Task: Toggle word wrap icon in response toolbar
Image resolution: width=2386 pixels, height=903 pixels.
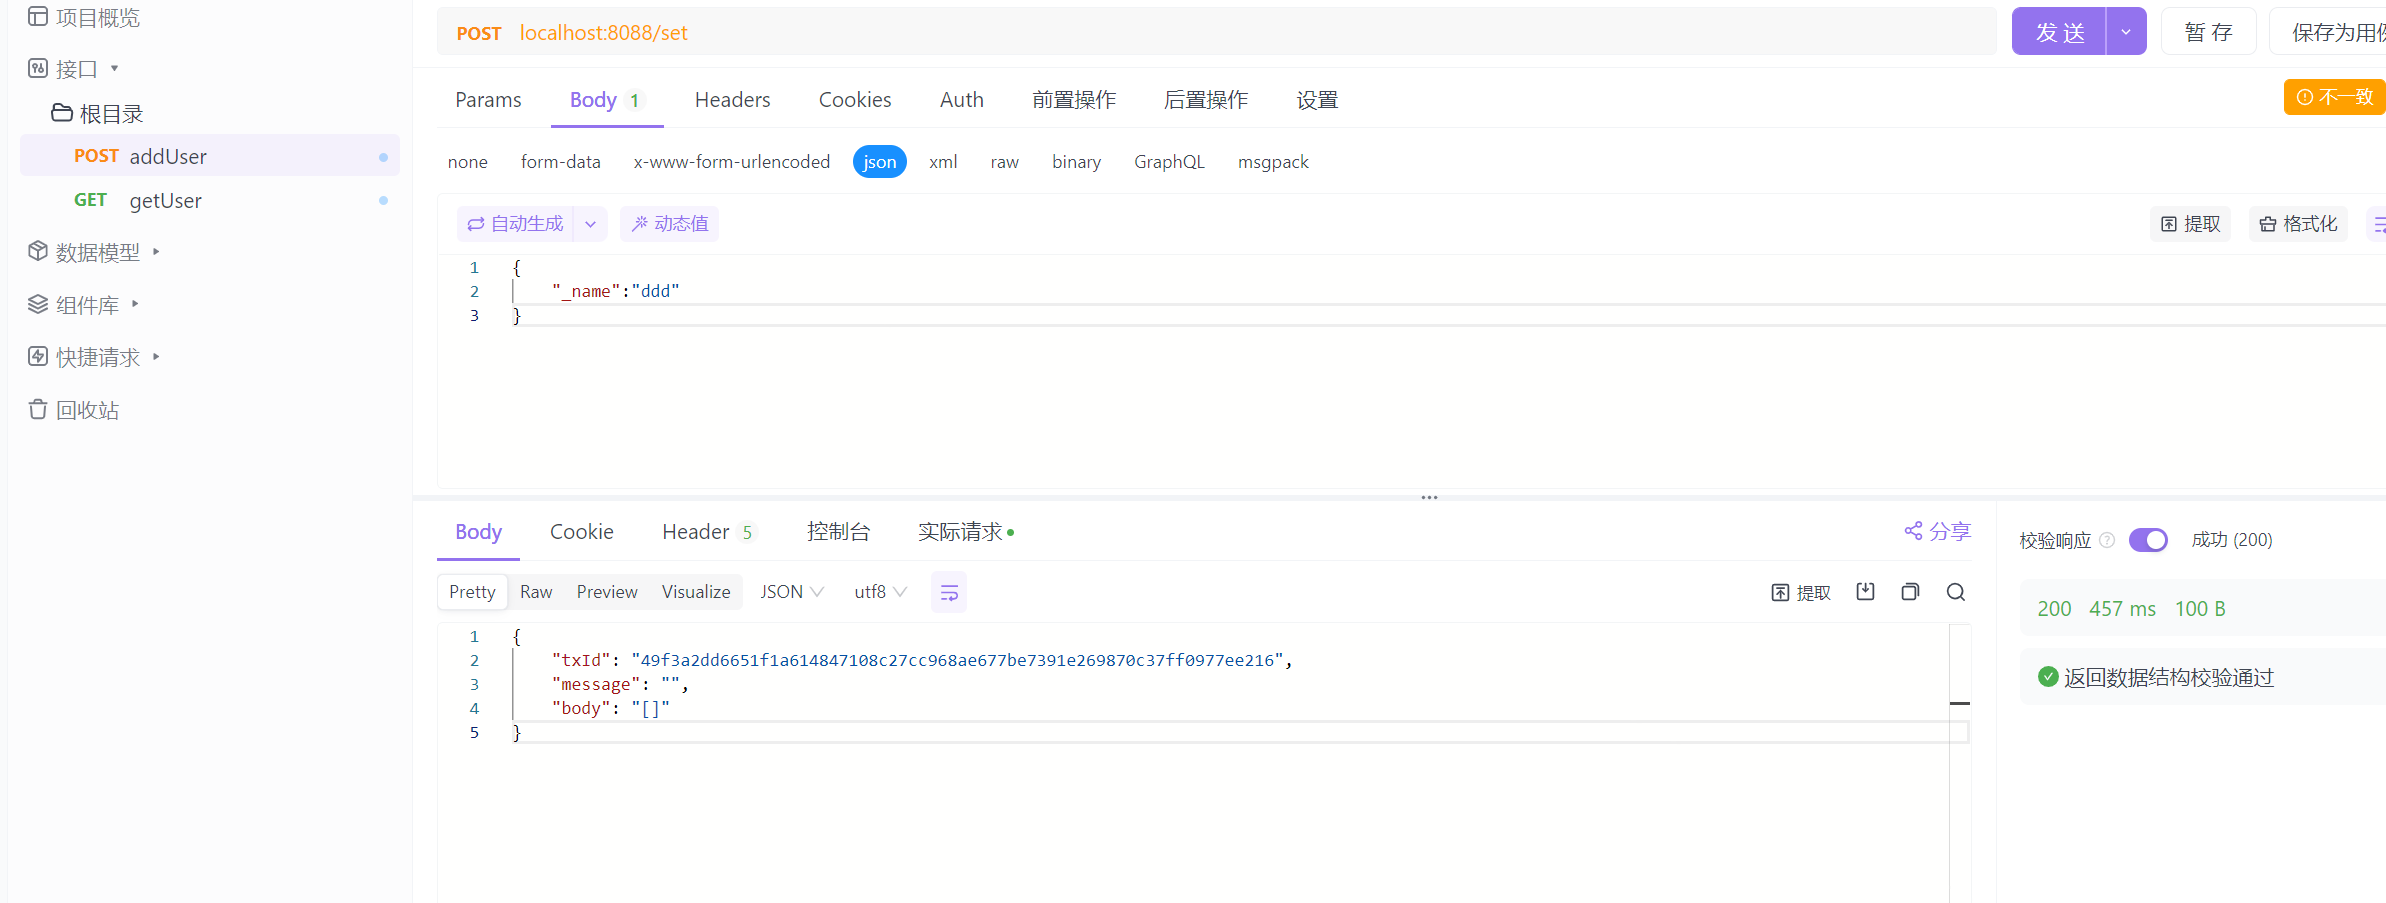Action: click(949, 593)
